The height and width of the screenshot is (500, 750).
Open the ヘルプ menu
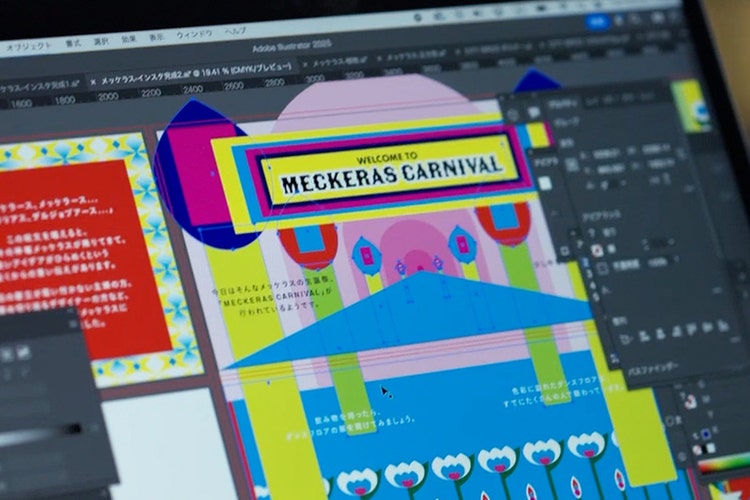[235, 31]
